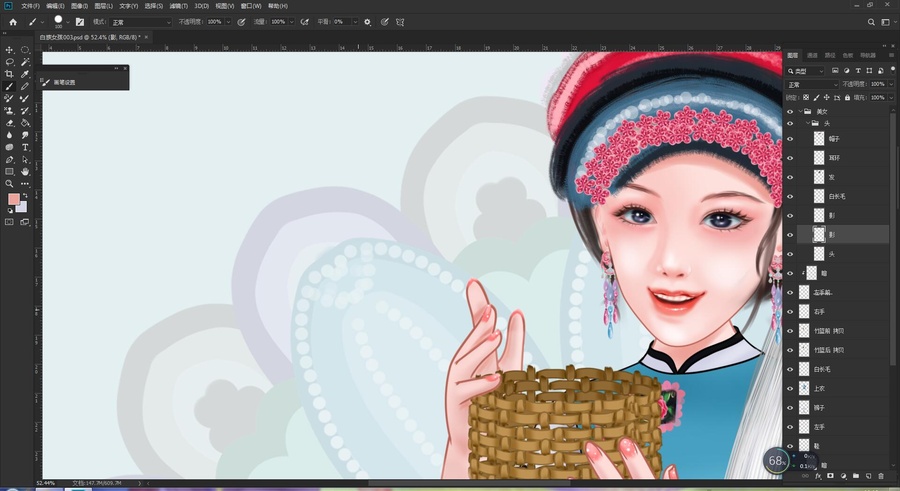Select the Elliptical Marquee tool

(25, 50)
